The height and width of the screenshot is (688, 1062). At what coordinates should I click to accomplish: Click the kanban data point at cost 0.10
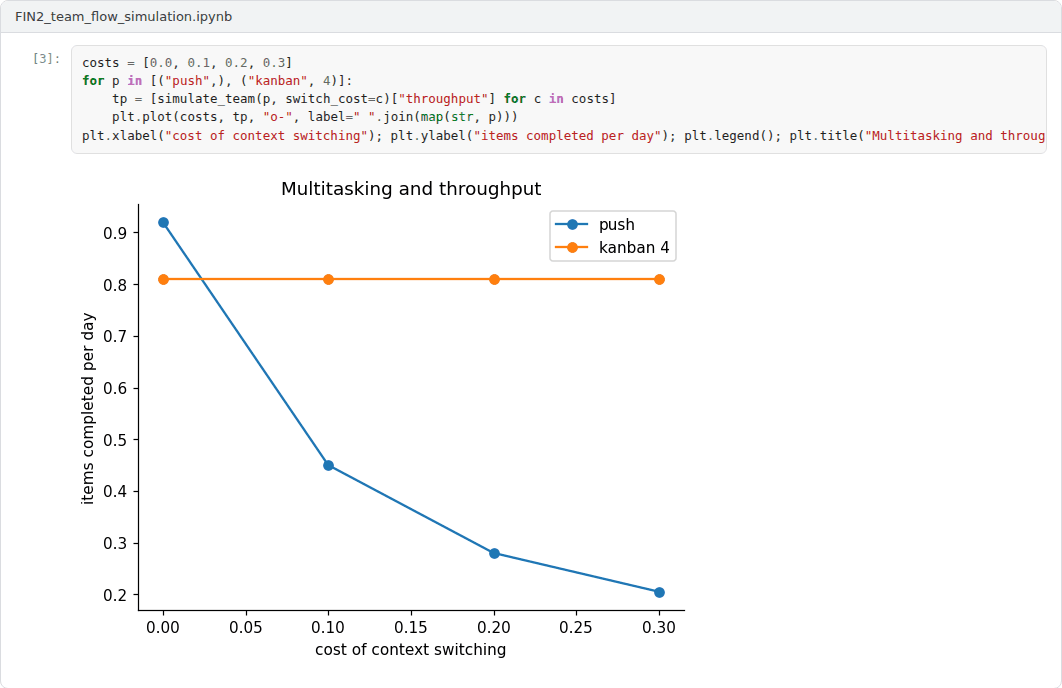328,280
